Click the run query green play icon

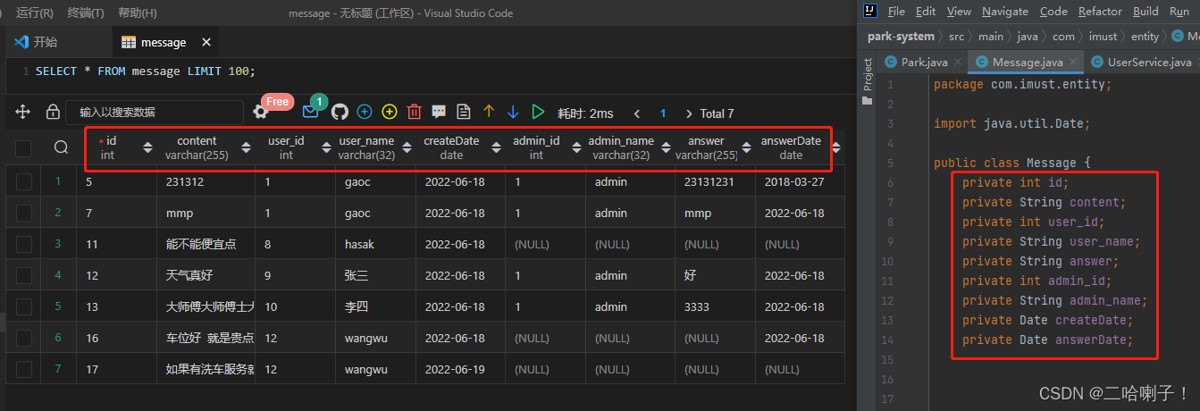[538, 113]
